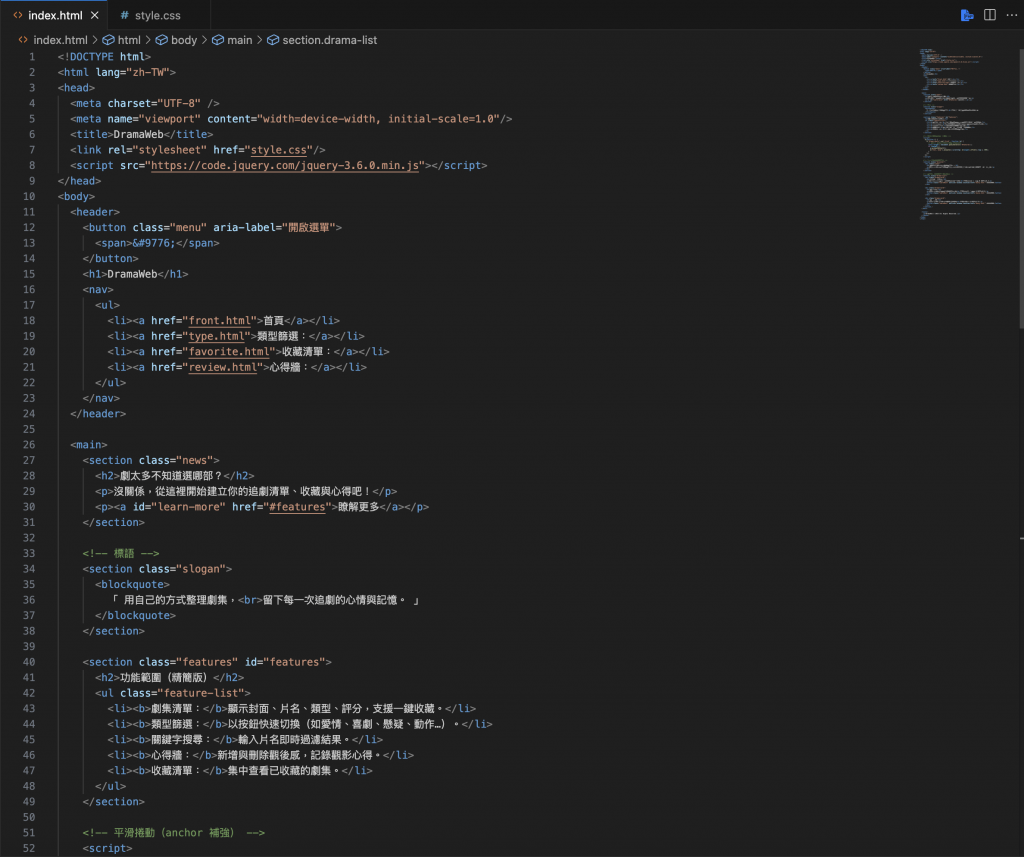
Task: Click the <!-- 標語 --> comment
Action: [121, 553]
